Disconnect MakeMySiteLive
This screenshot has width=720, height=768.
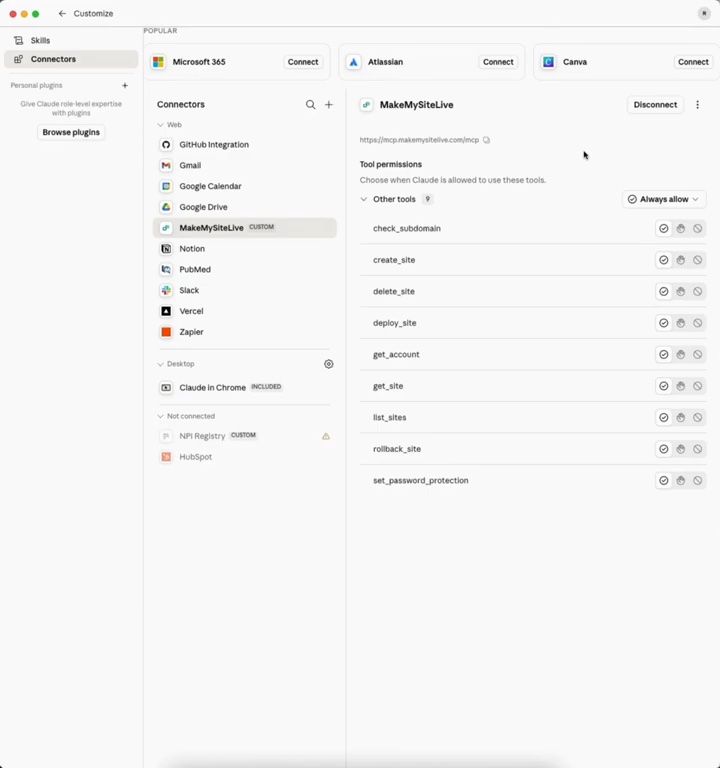pos(655,105)
